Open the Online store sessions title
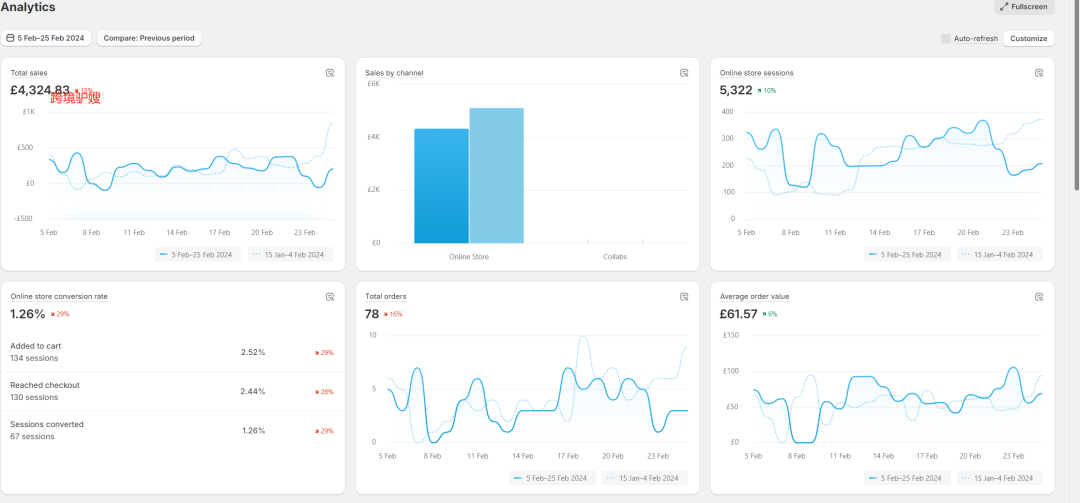The width and height of the screenshot is (1080, 503). click(756, 72)
